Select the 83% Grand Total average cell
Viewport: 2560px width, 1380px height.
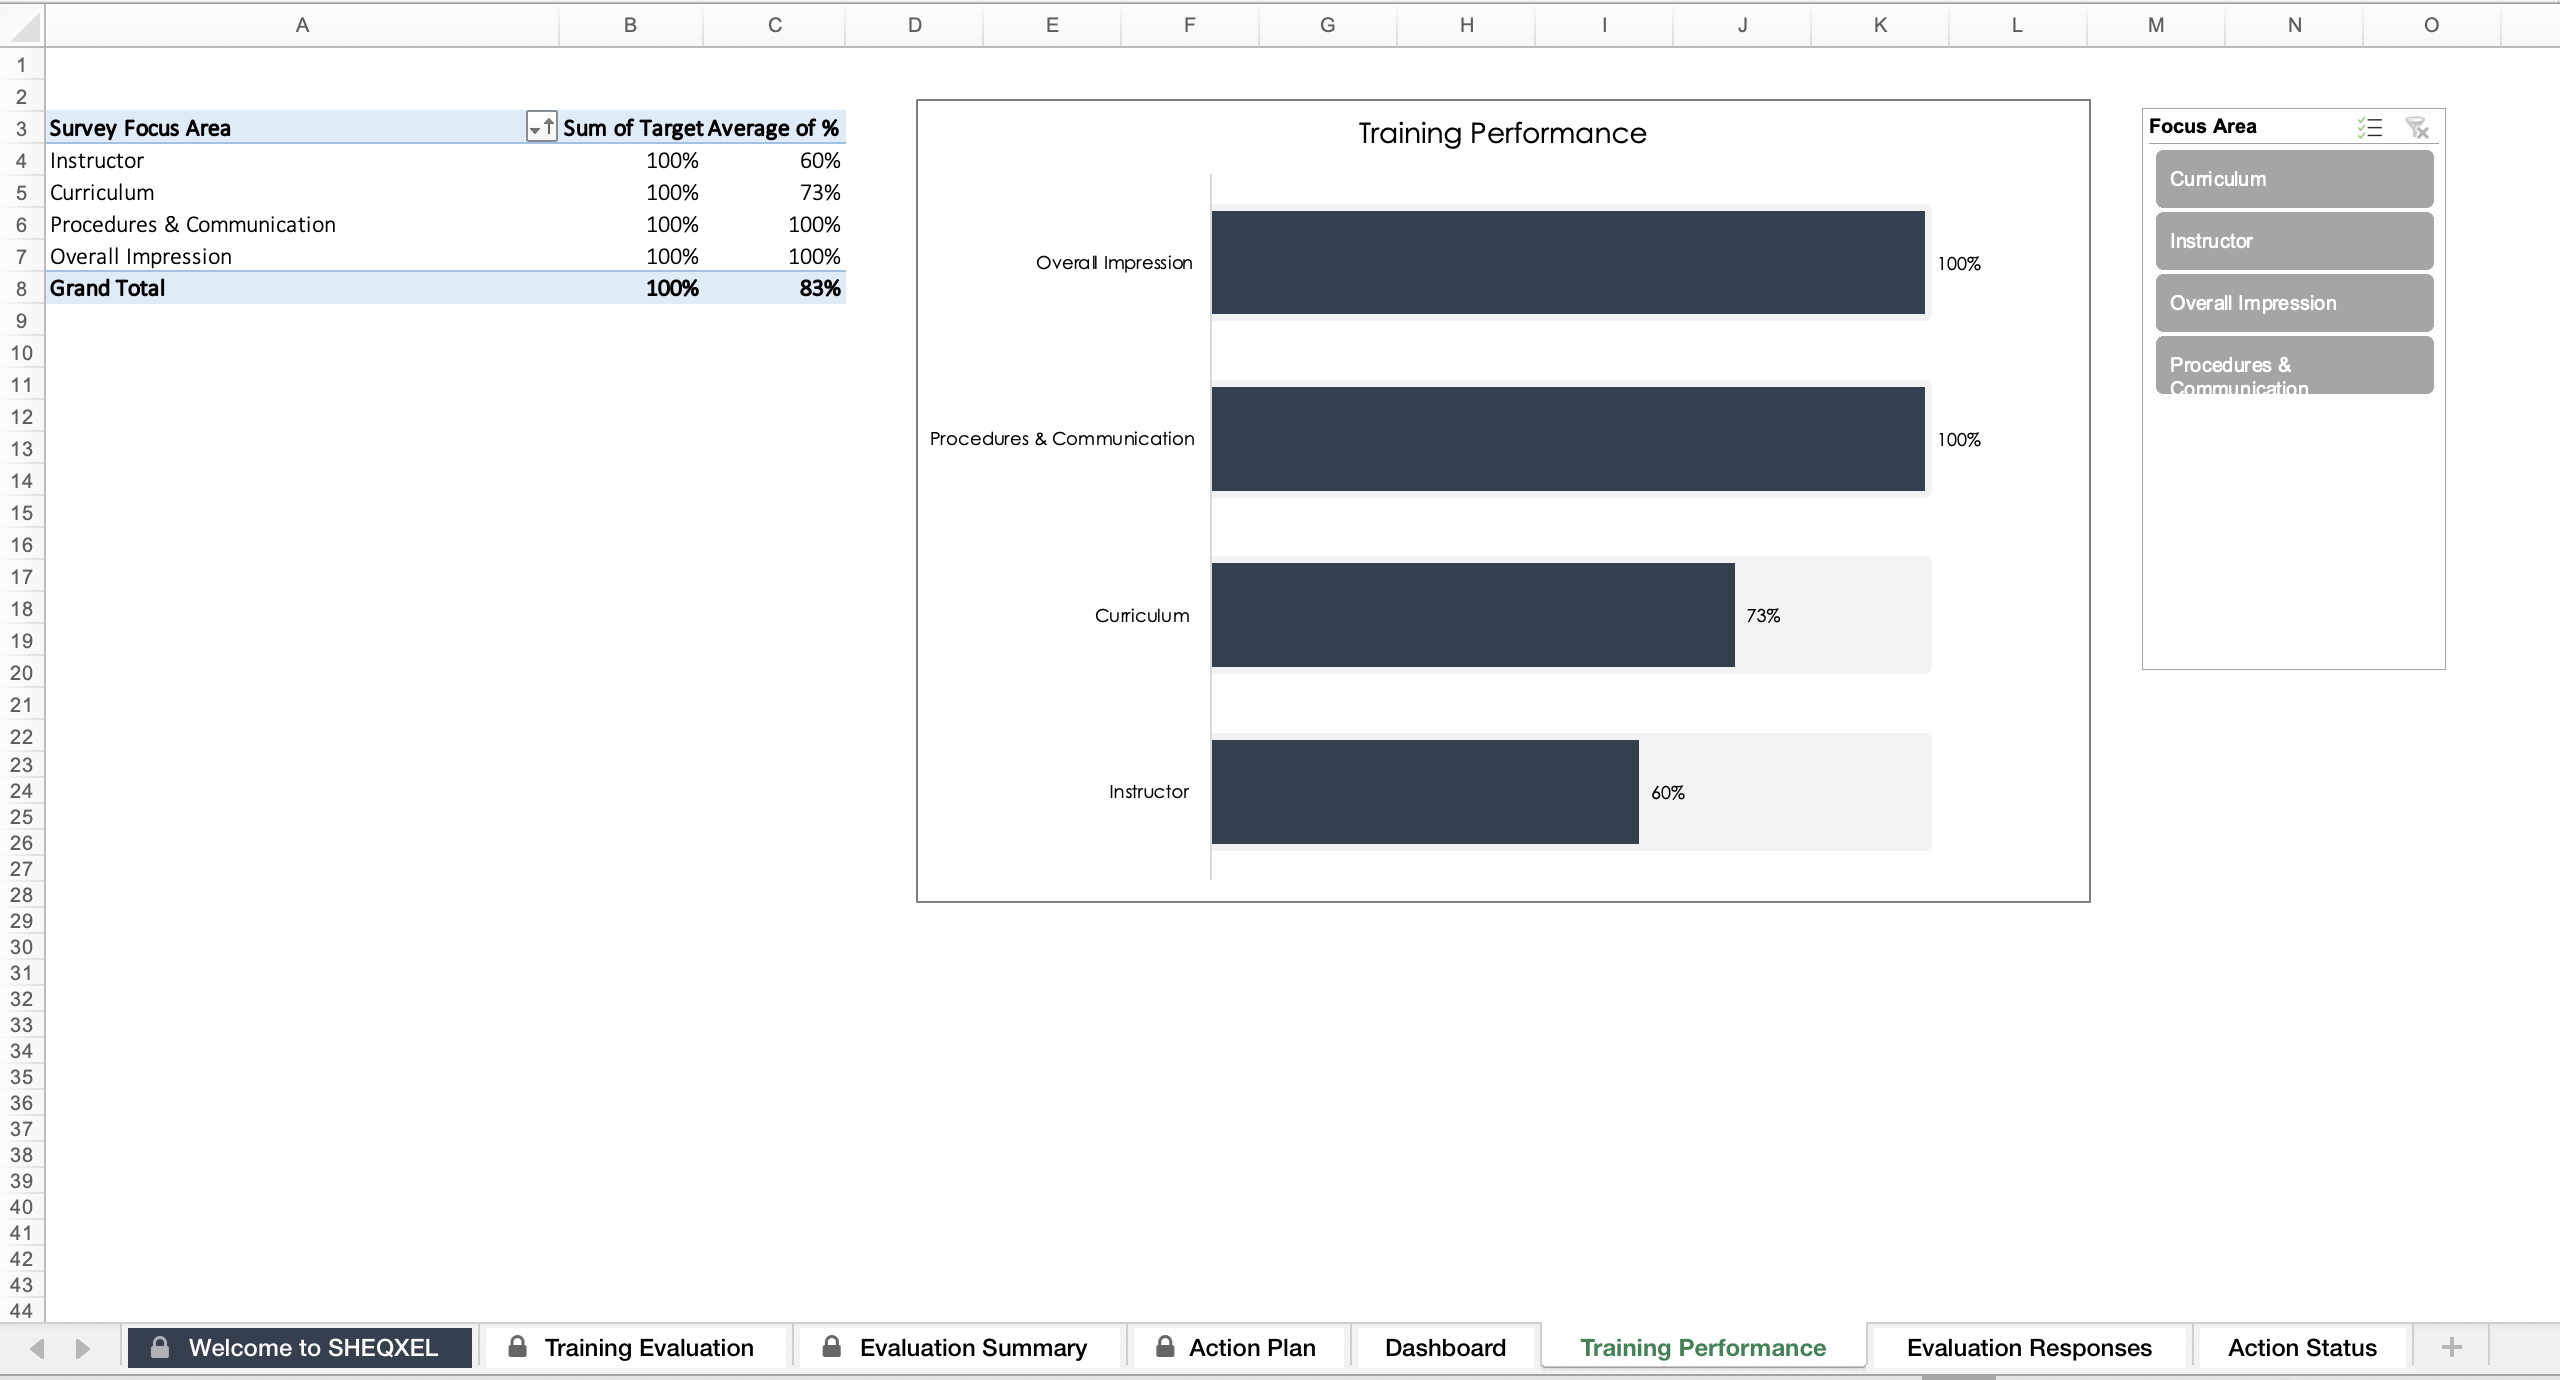[x=774, y=288]
